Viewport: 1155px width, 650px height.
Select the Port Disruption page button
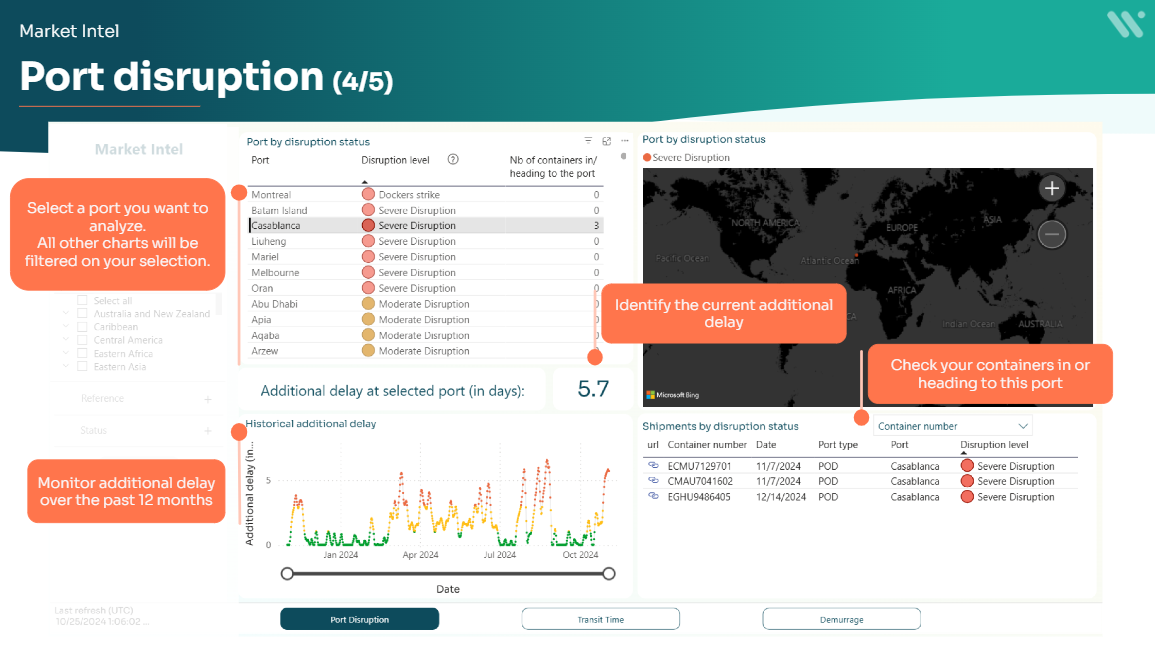pyautogui.click(x=359, y=619)
